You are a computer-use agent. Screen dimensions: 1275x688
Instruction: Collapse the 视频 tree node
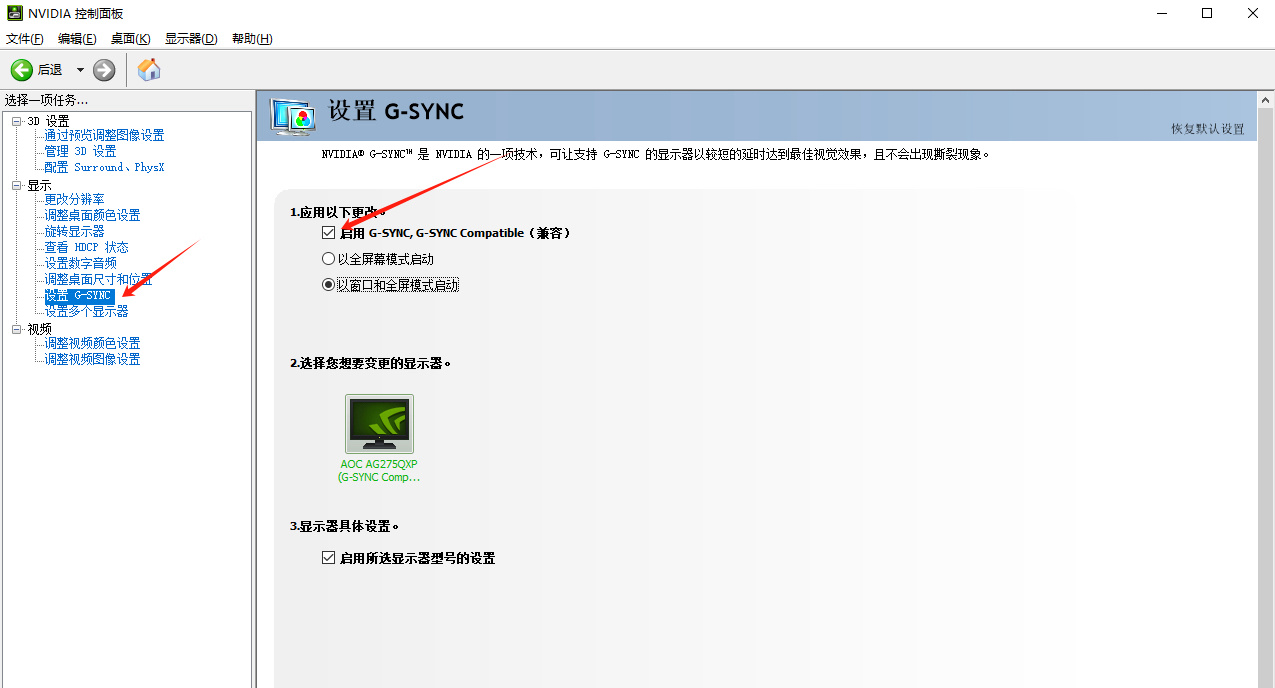16,329
